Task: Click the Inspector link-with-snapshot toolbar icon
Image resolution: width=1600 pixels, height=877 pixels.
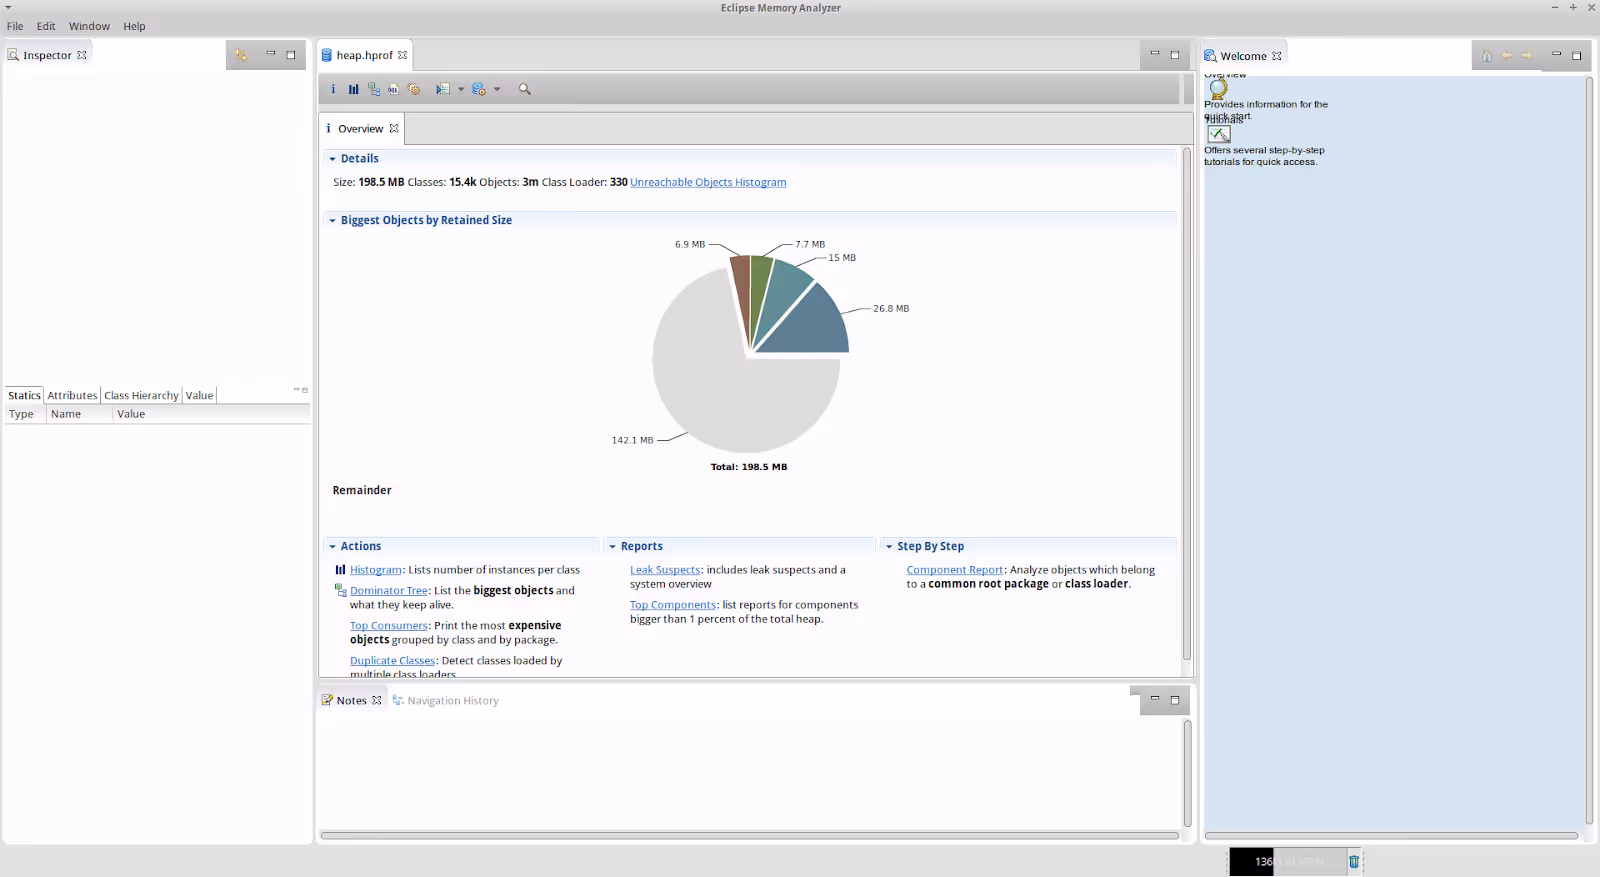Action: (241, 55)
